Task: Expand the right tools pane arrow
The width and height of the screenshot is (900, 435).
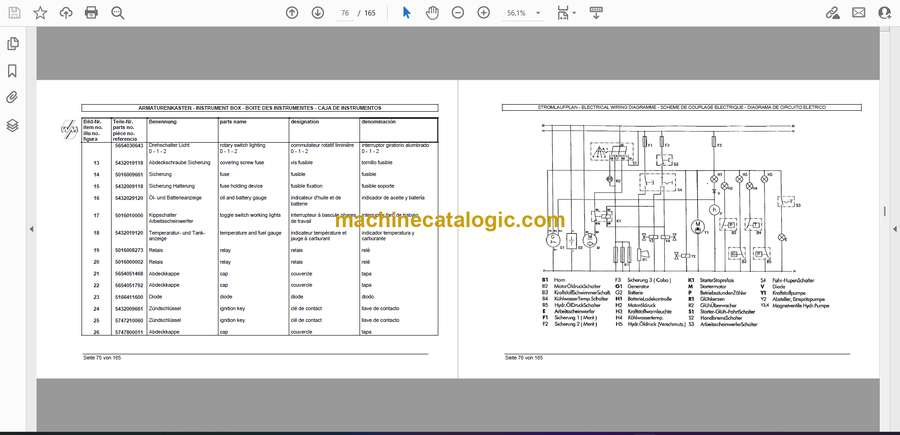Action: 894,229
